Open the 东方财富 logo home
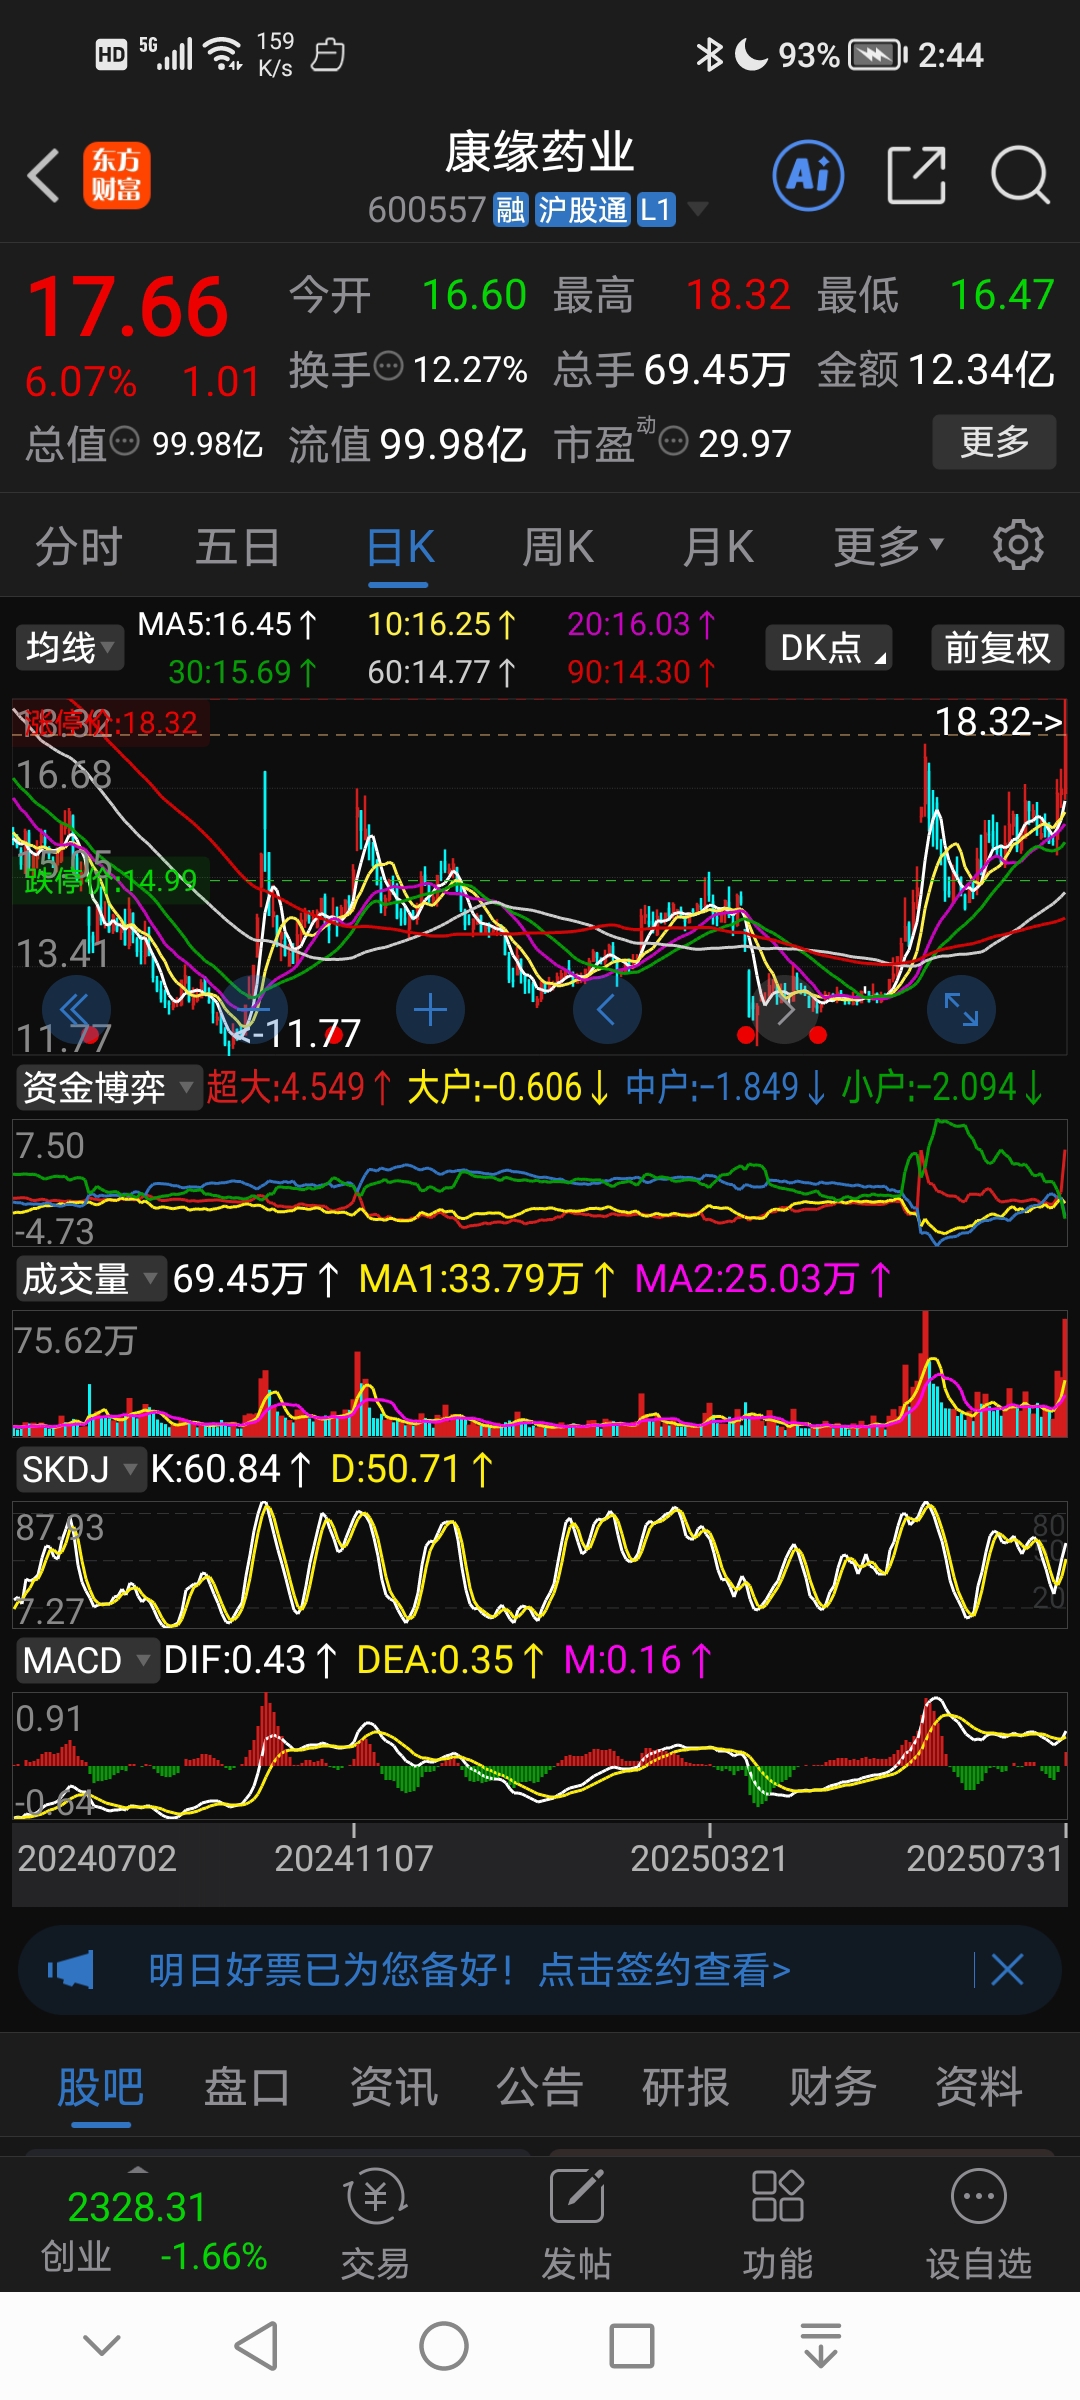 coord(117,175)
